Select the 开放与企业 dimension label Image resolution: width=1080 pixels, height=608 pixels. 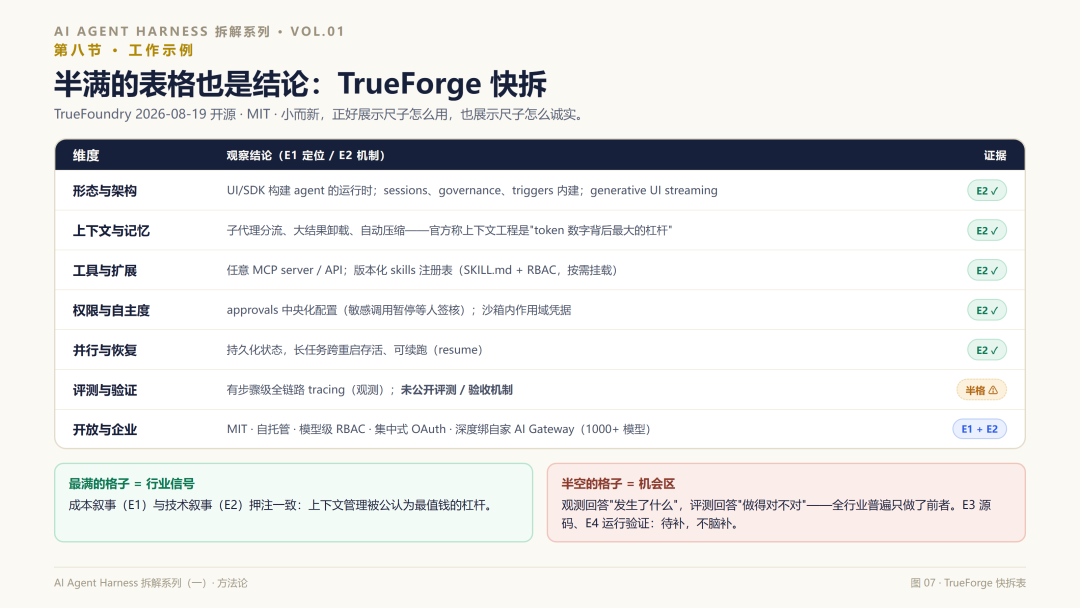point(105,430)
